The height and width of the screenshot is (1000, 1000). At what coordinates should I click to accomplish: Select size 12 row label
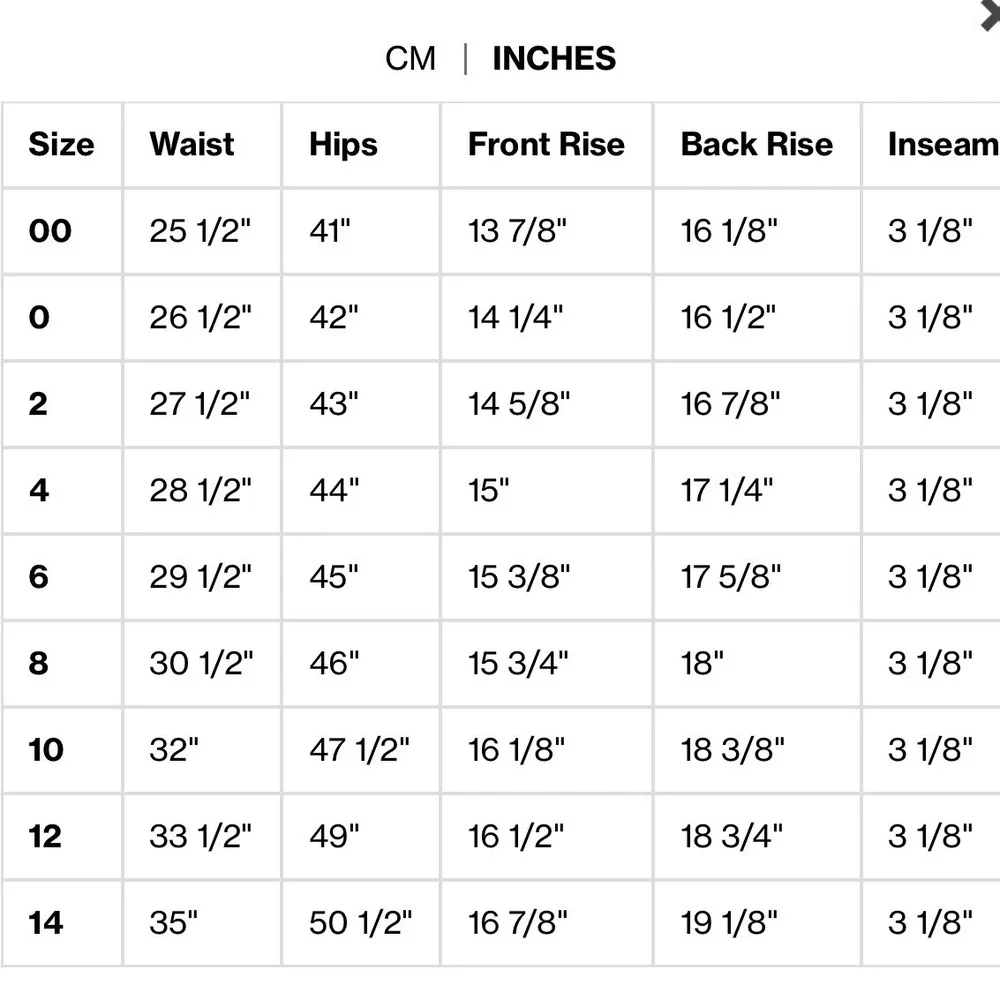pos(45,836)
